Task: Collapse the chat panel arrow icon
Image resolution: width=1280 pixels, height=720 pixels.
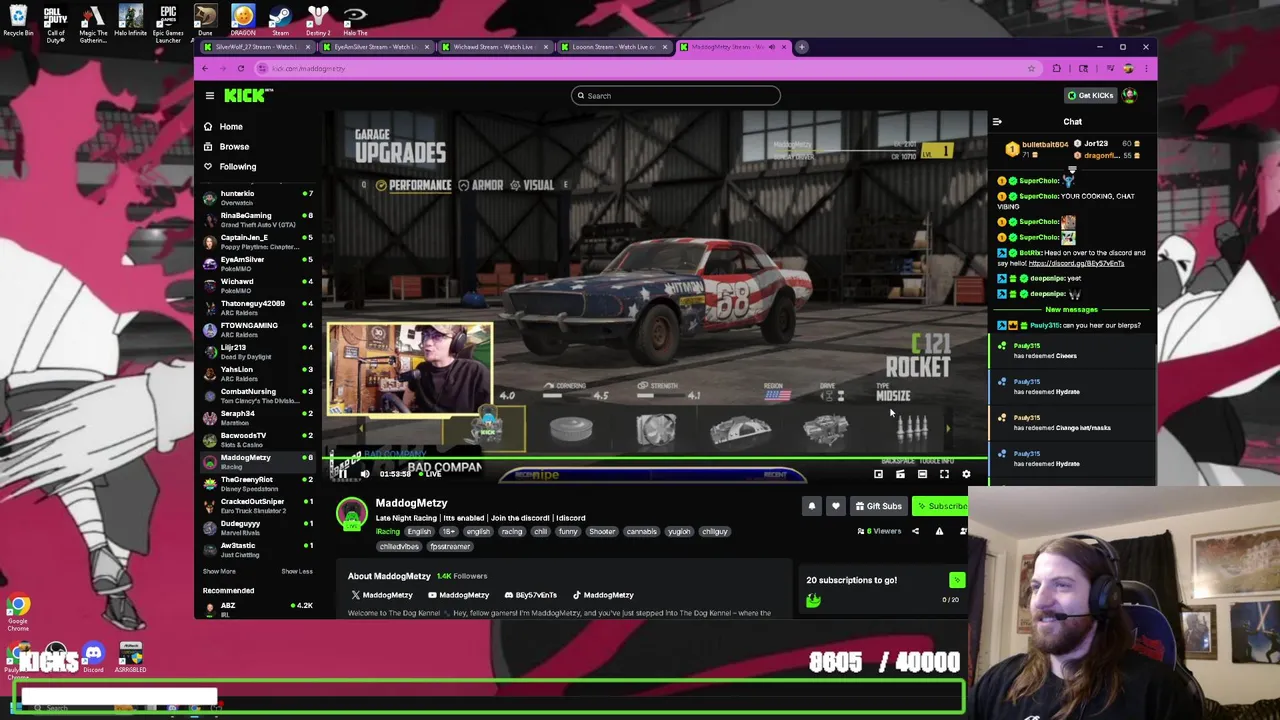Action: [x=997, y=122]
